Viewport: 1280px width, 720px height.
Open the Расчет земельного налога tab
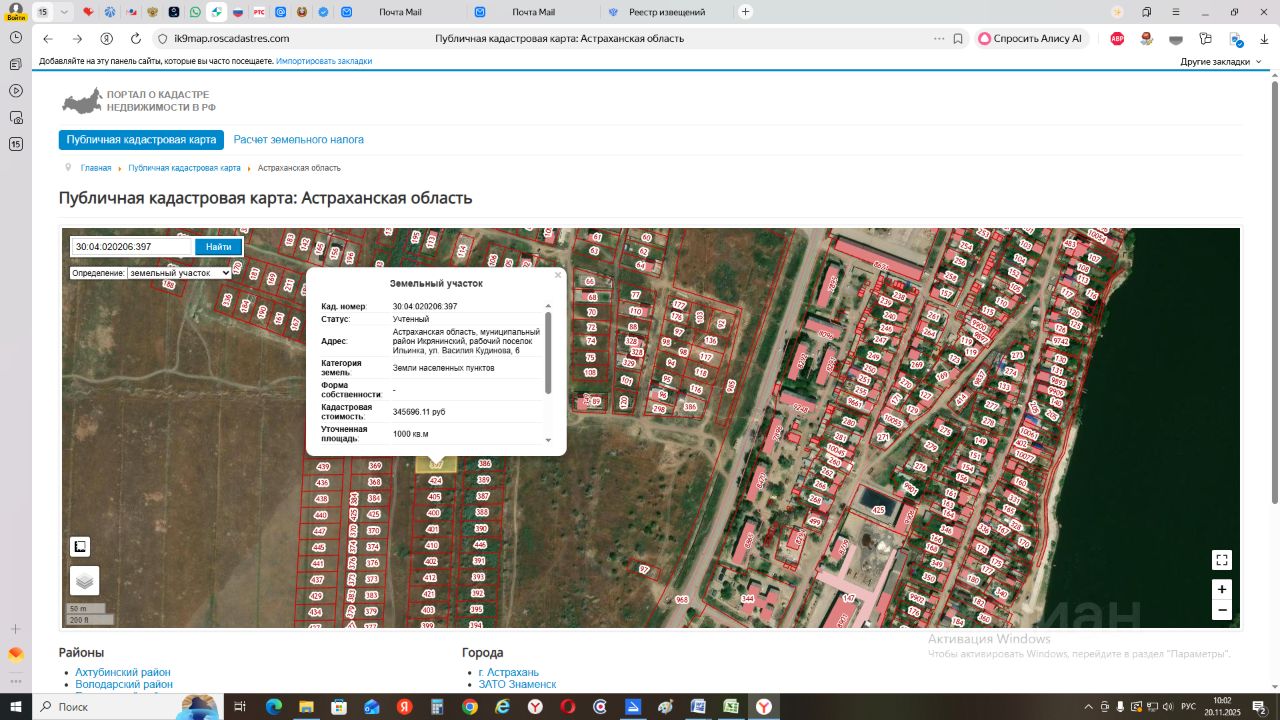(x=298, y=140)
